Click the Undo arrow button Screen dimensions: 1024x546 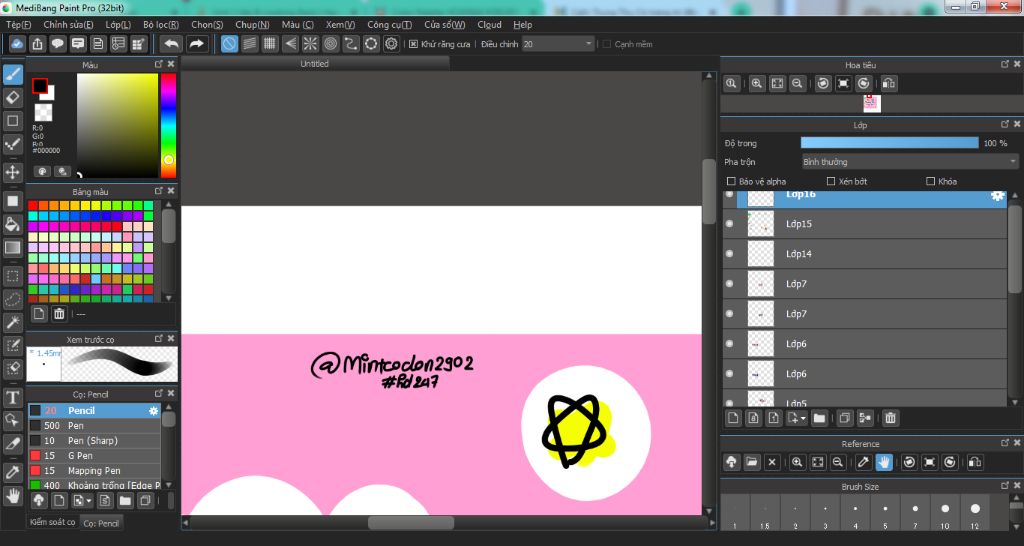(171, 44)
